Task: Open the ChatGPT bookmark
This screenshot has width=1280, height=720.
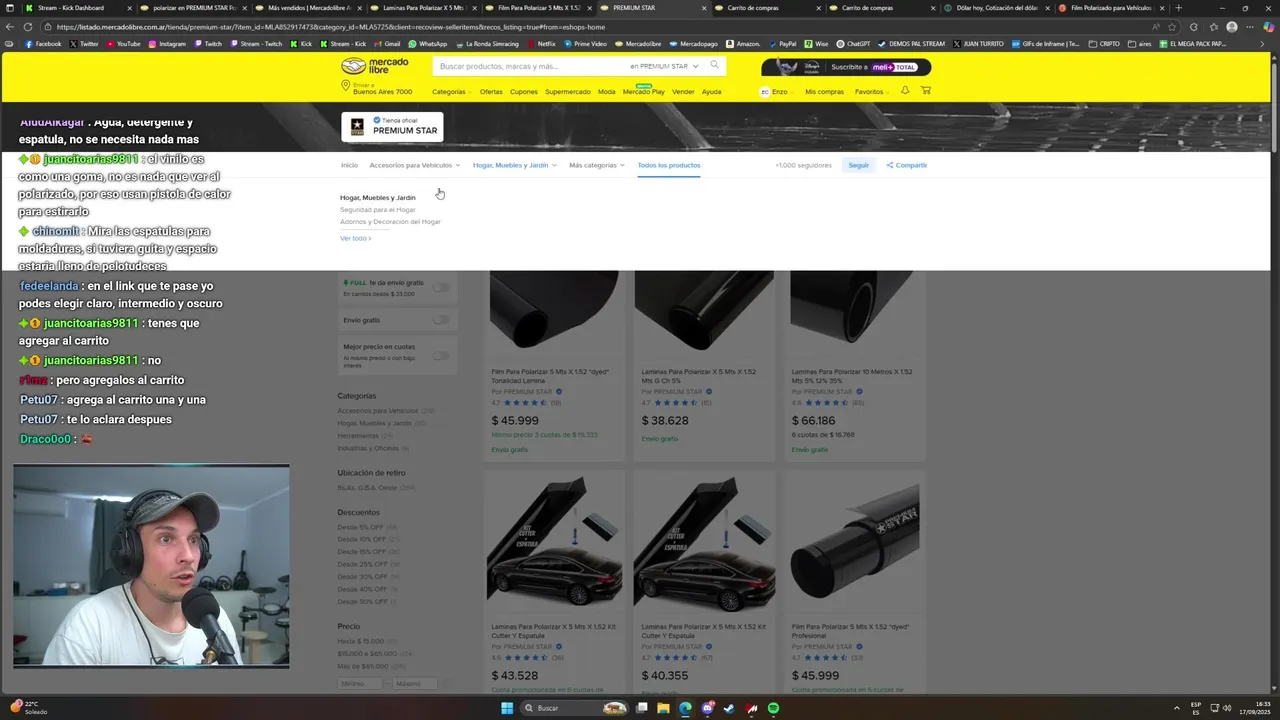Action: coord(854,44)
